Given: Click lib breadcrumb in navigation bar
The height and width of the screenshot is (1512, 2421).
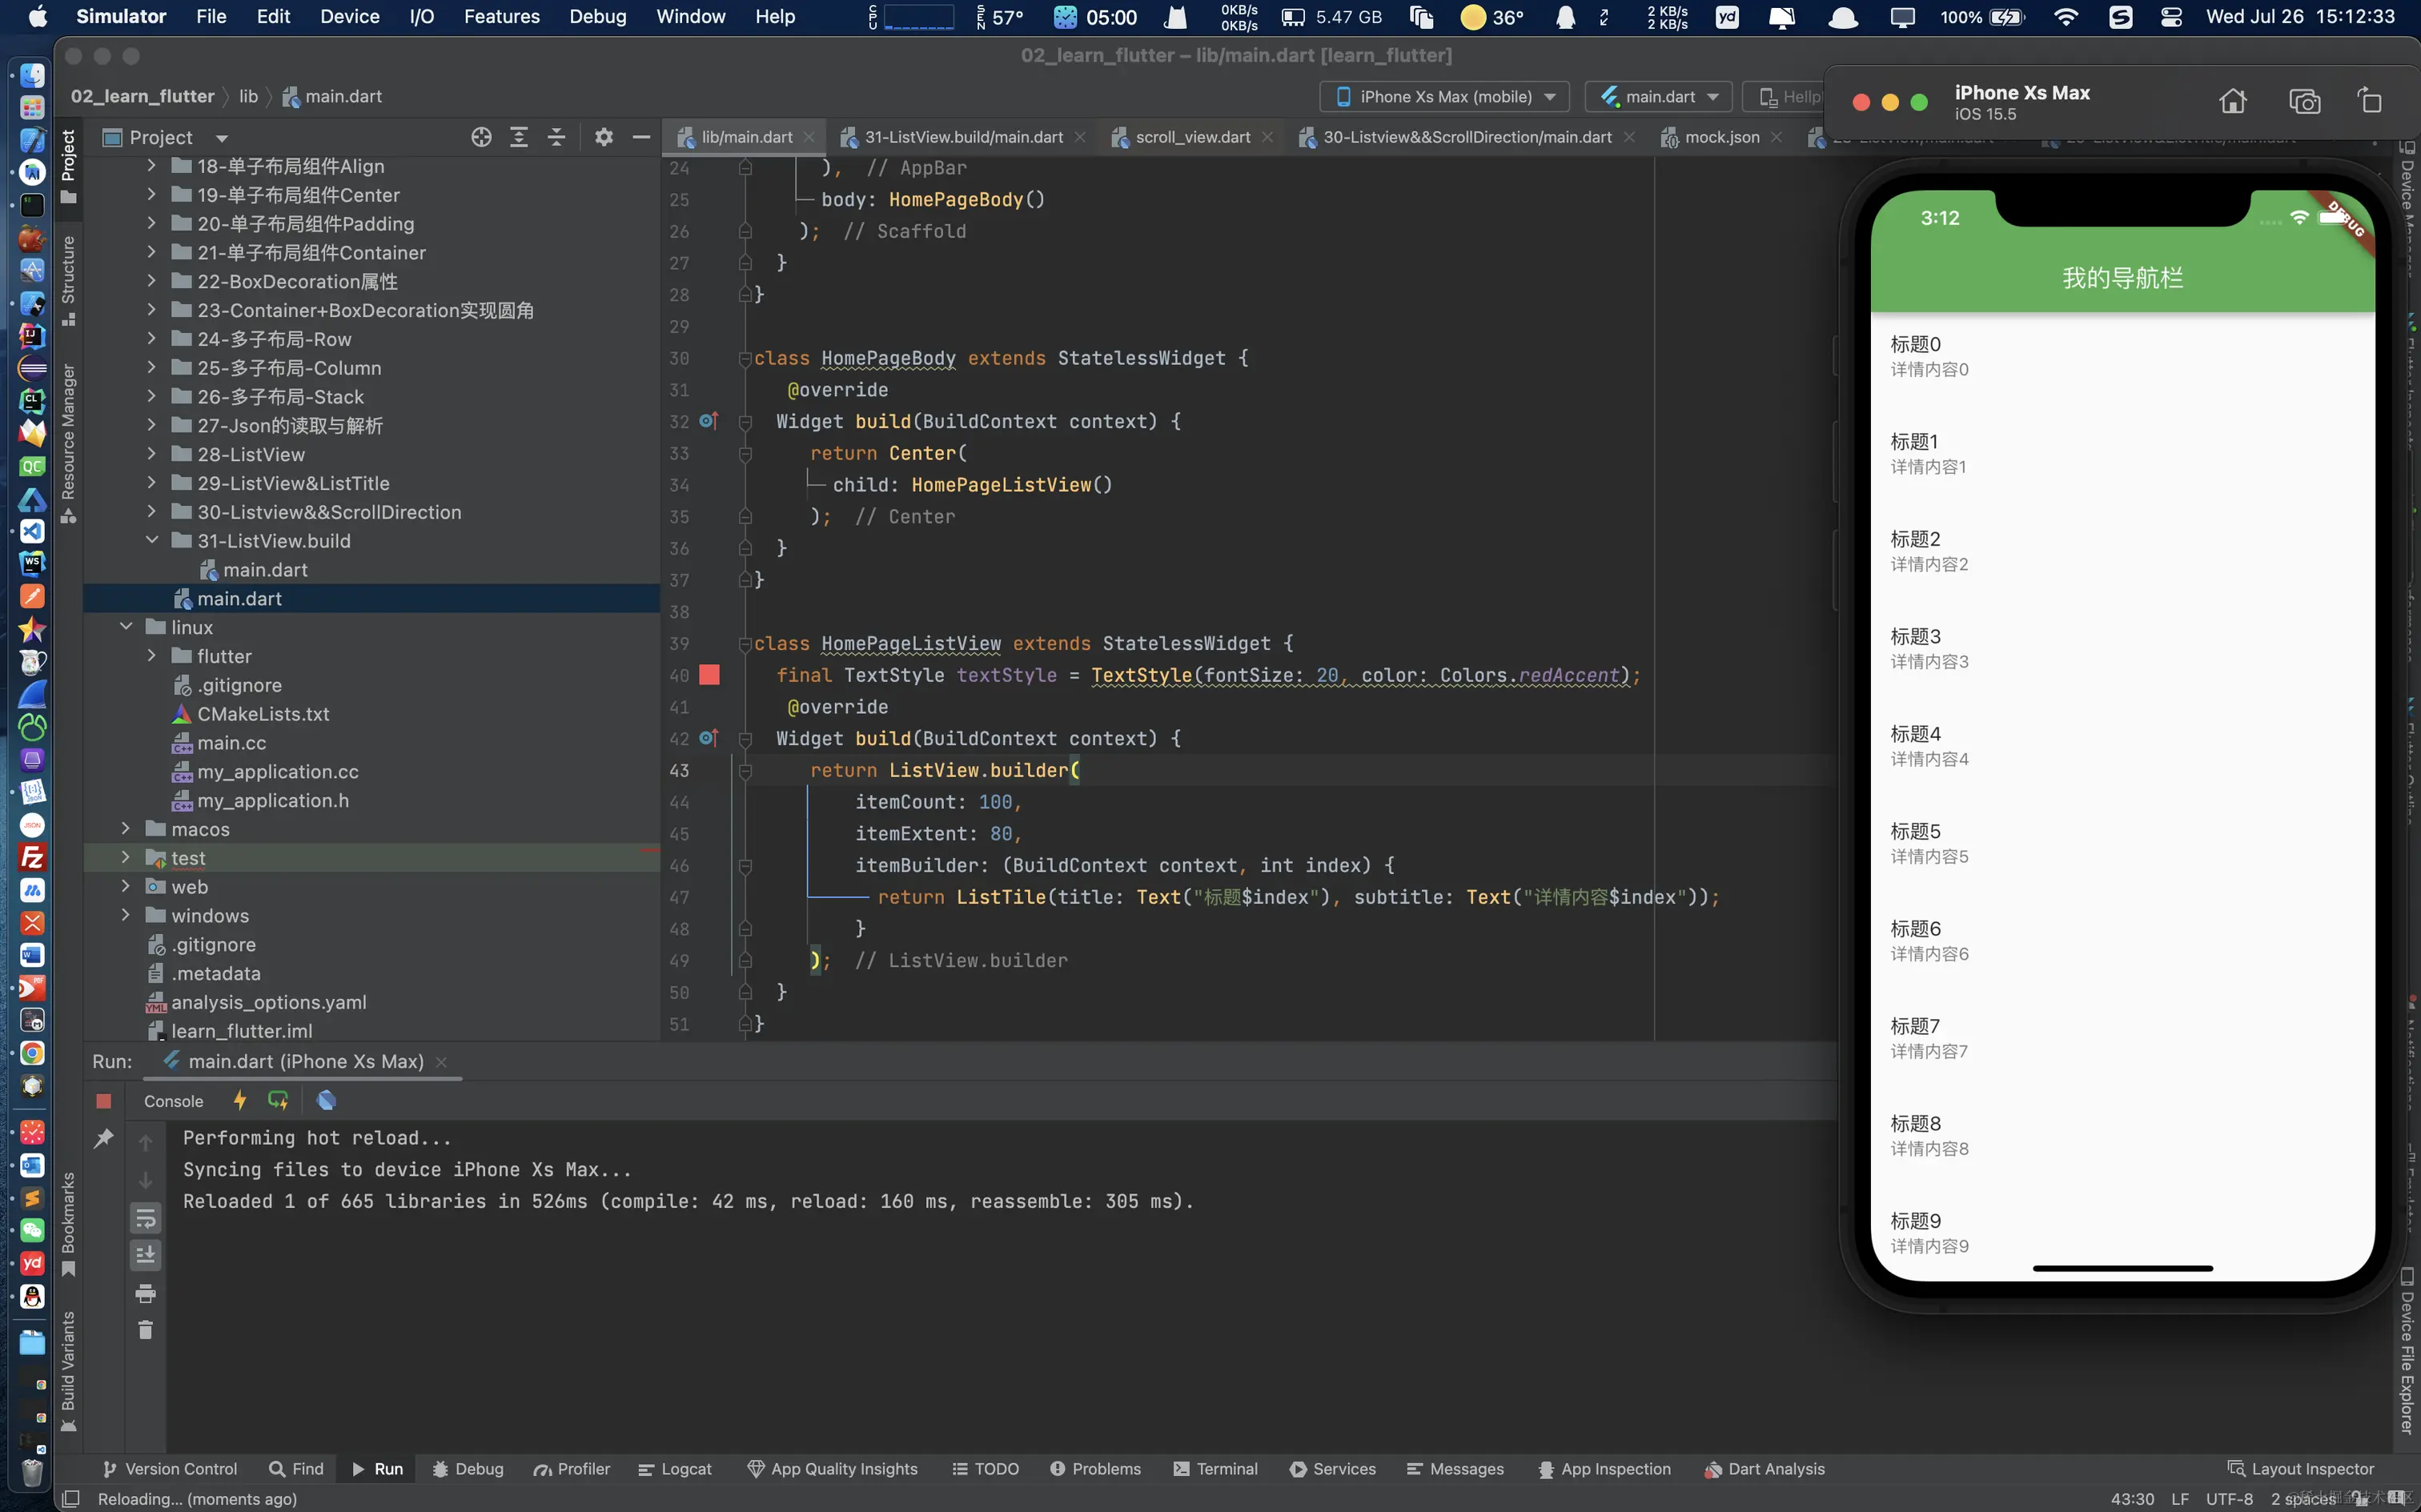Looking at the screenshot, I should tap(248, 96).
